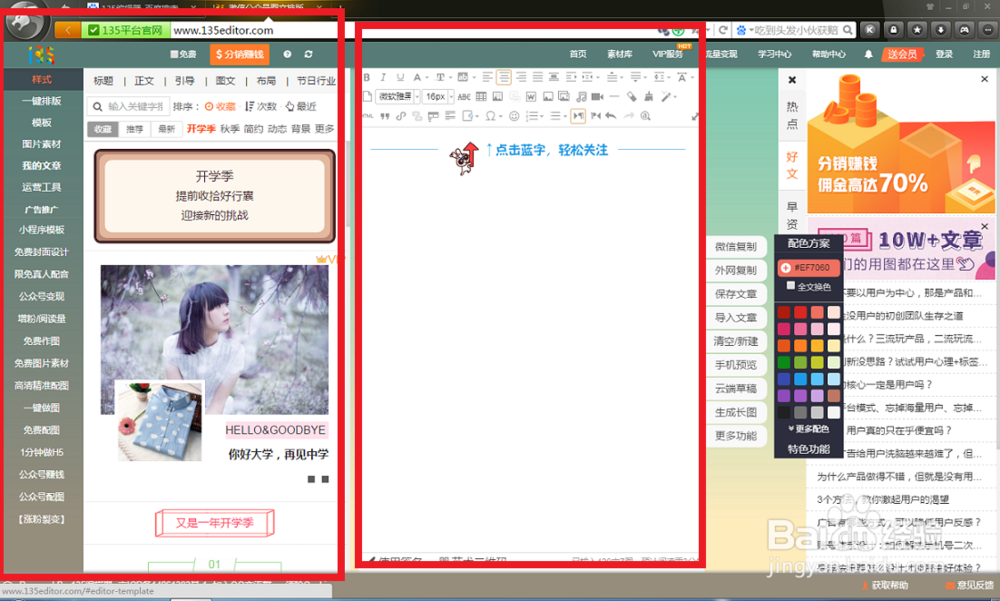Click the style keyword search field
The height and width of the screenshot is (601, 1000).
pyautogui.click(x=129, y=107)
